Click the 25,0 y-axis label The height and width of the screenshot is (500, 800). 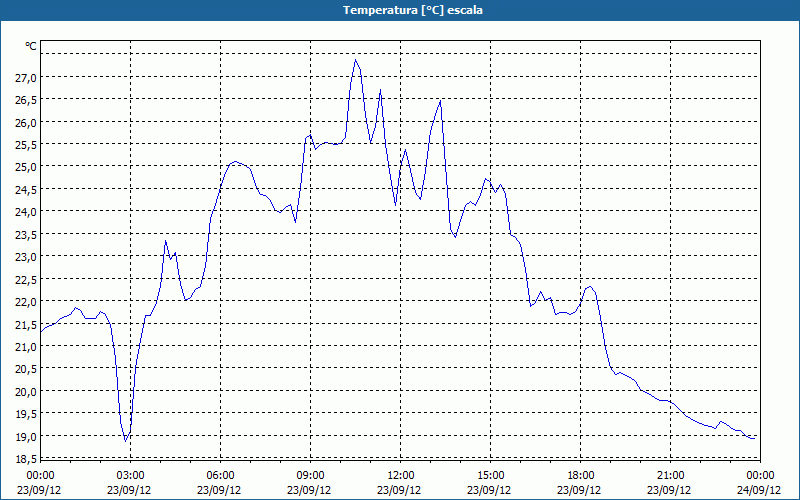pyautogui.click(x=26, y=167)
